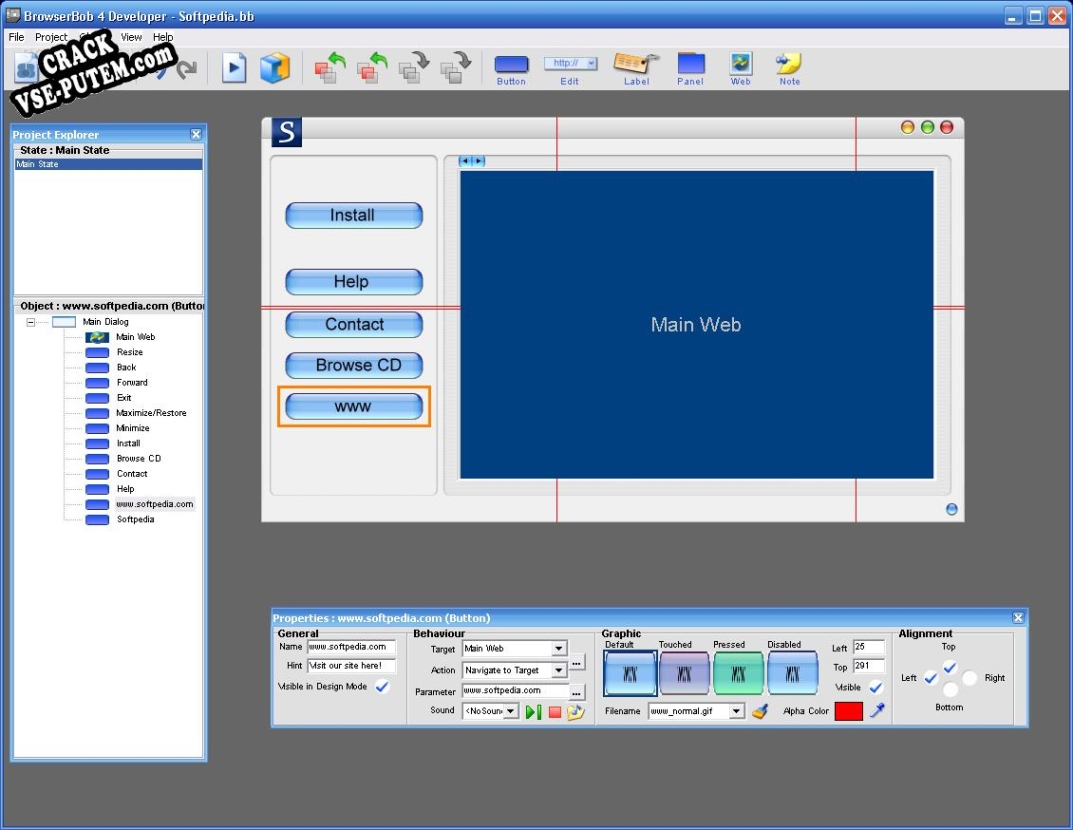Click the Send Backward toolbar icon
Screen dimensions: 1073x830
(414, 68)
